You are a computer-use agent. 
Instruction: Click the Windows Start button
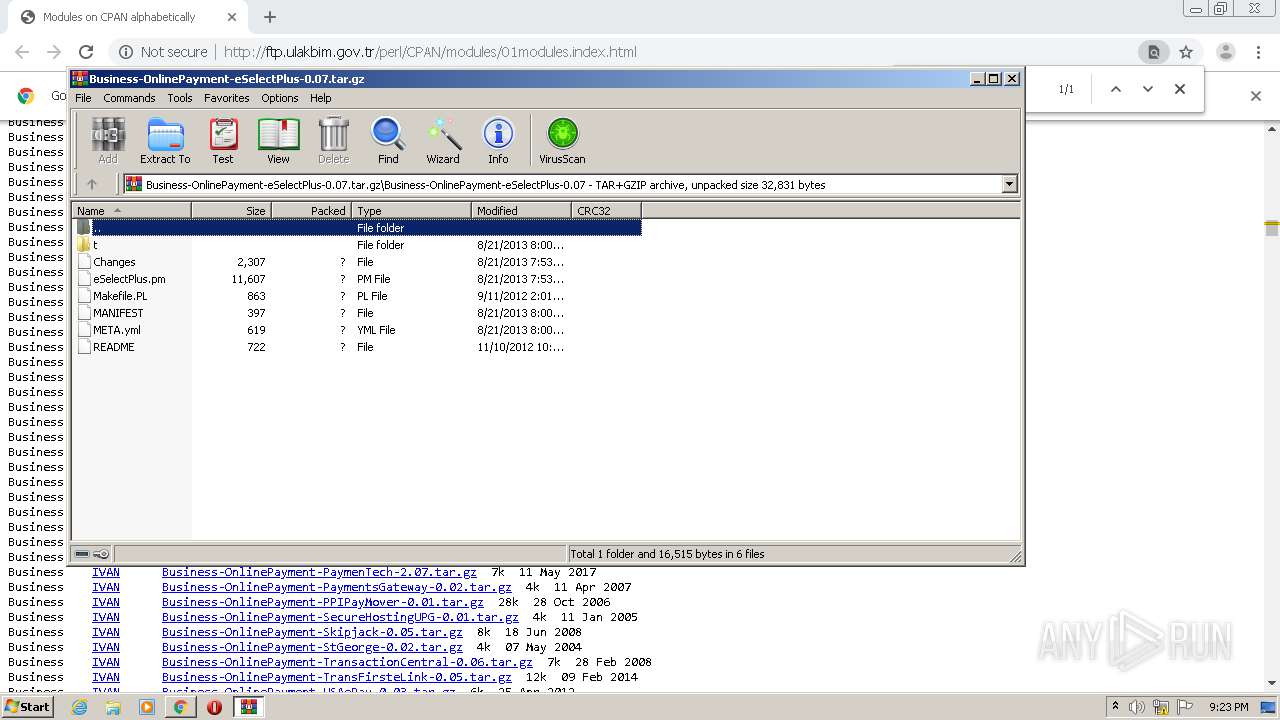27,707
